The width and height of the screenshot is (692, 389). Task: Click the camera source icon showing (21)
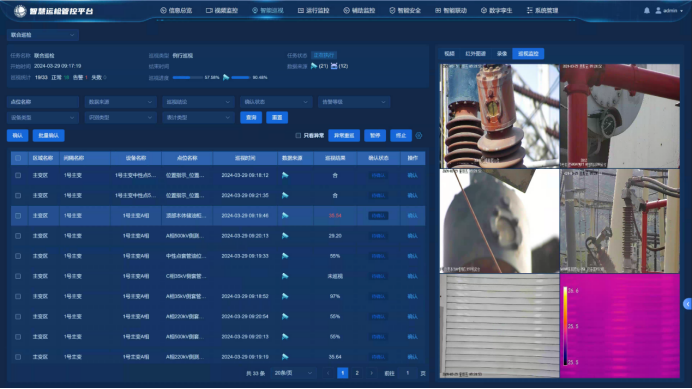(x=314, y=66)
